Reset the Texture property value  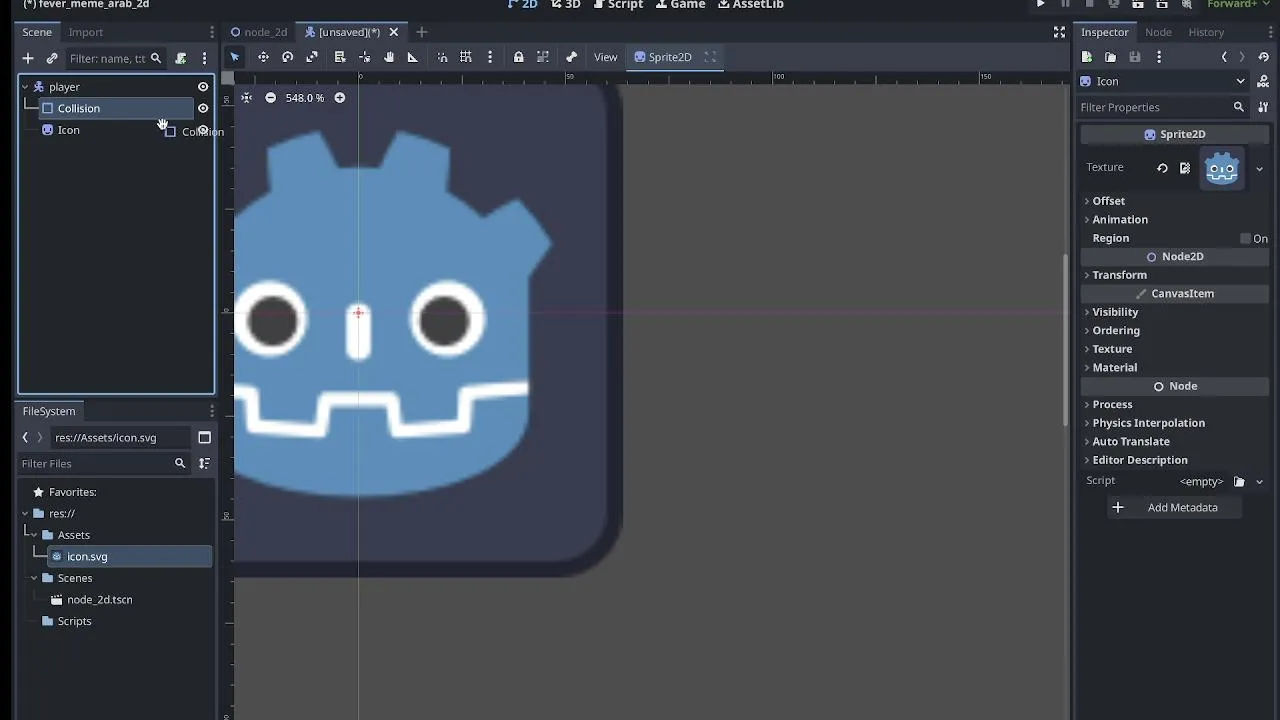pyautogui.click(x=1162, y=168)
